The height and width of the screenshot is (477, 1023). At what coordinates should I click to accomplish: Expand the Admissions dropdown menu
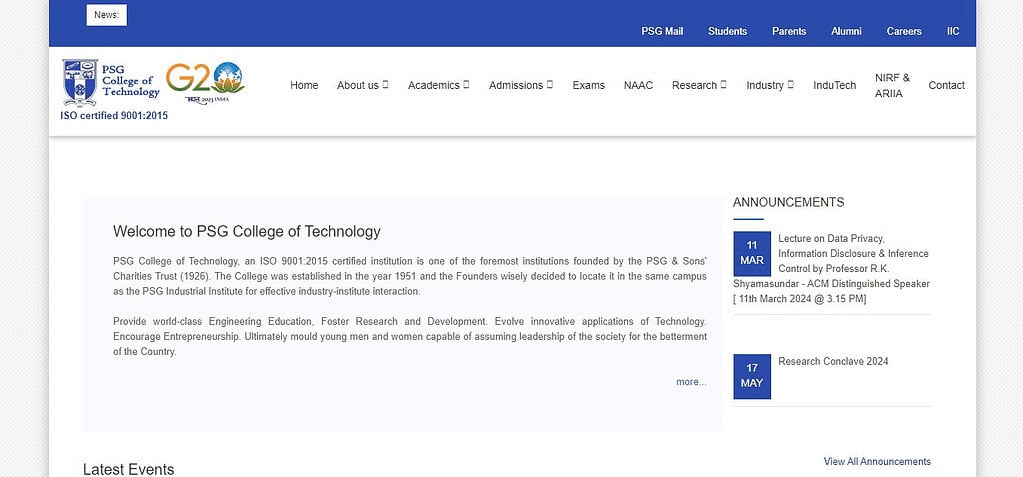click(x=521, y=85)
